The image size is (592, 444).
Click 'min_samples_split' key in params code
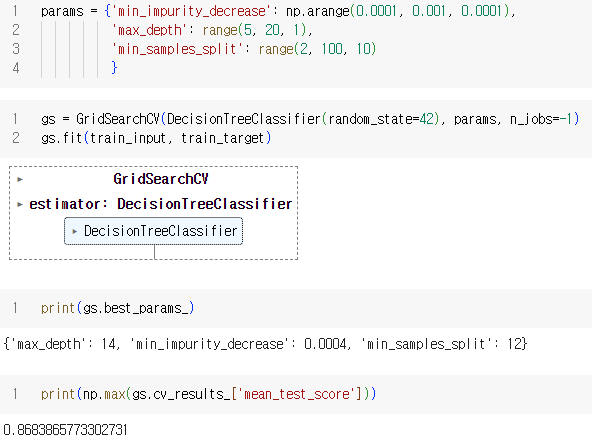click(177, 49)
